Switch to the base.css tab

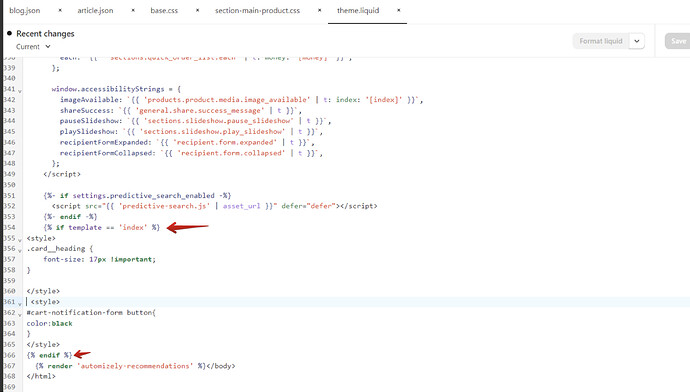[x=164, y=11]
